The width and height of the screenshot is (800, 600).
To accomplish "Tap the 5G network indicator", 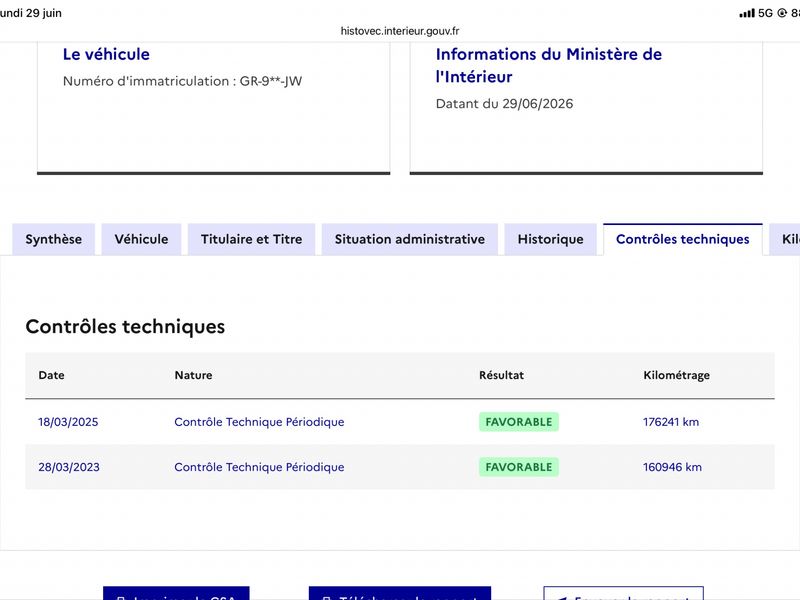I will click(765, 13).
